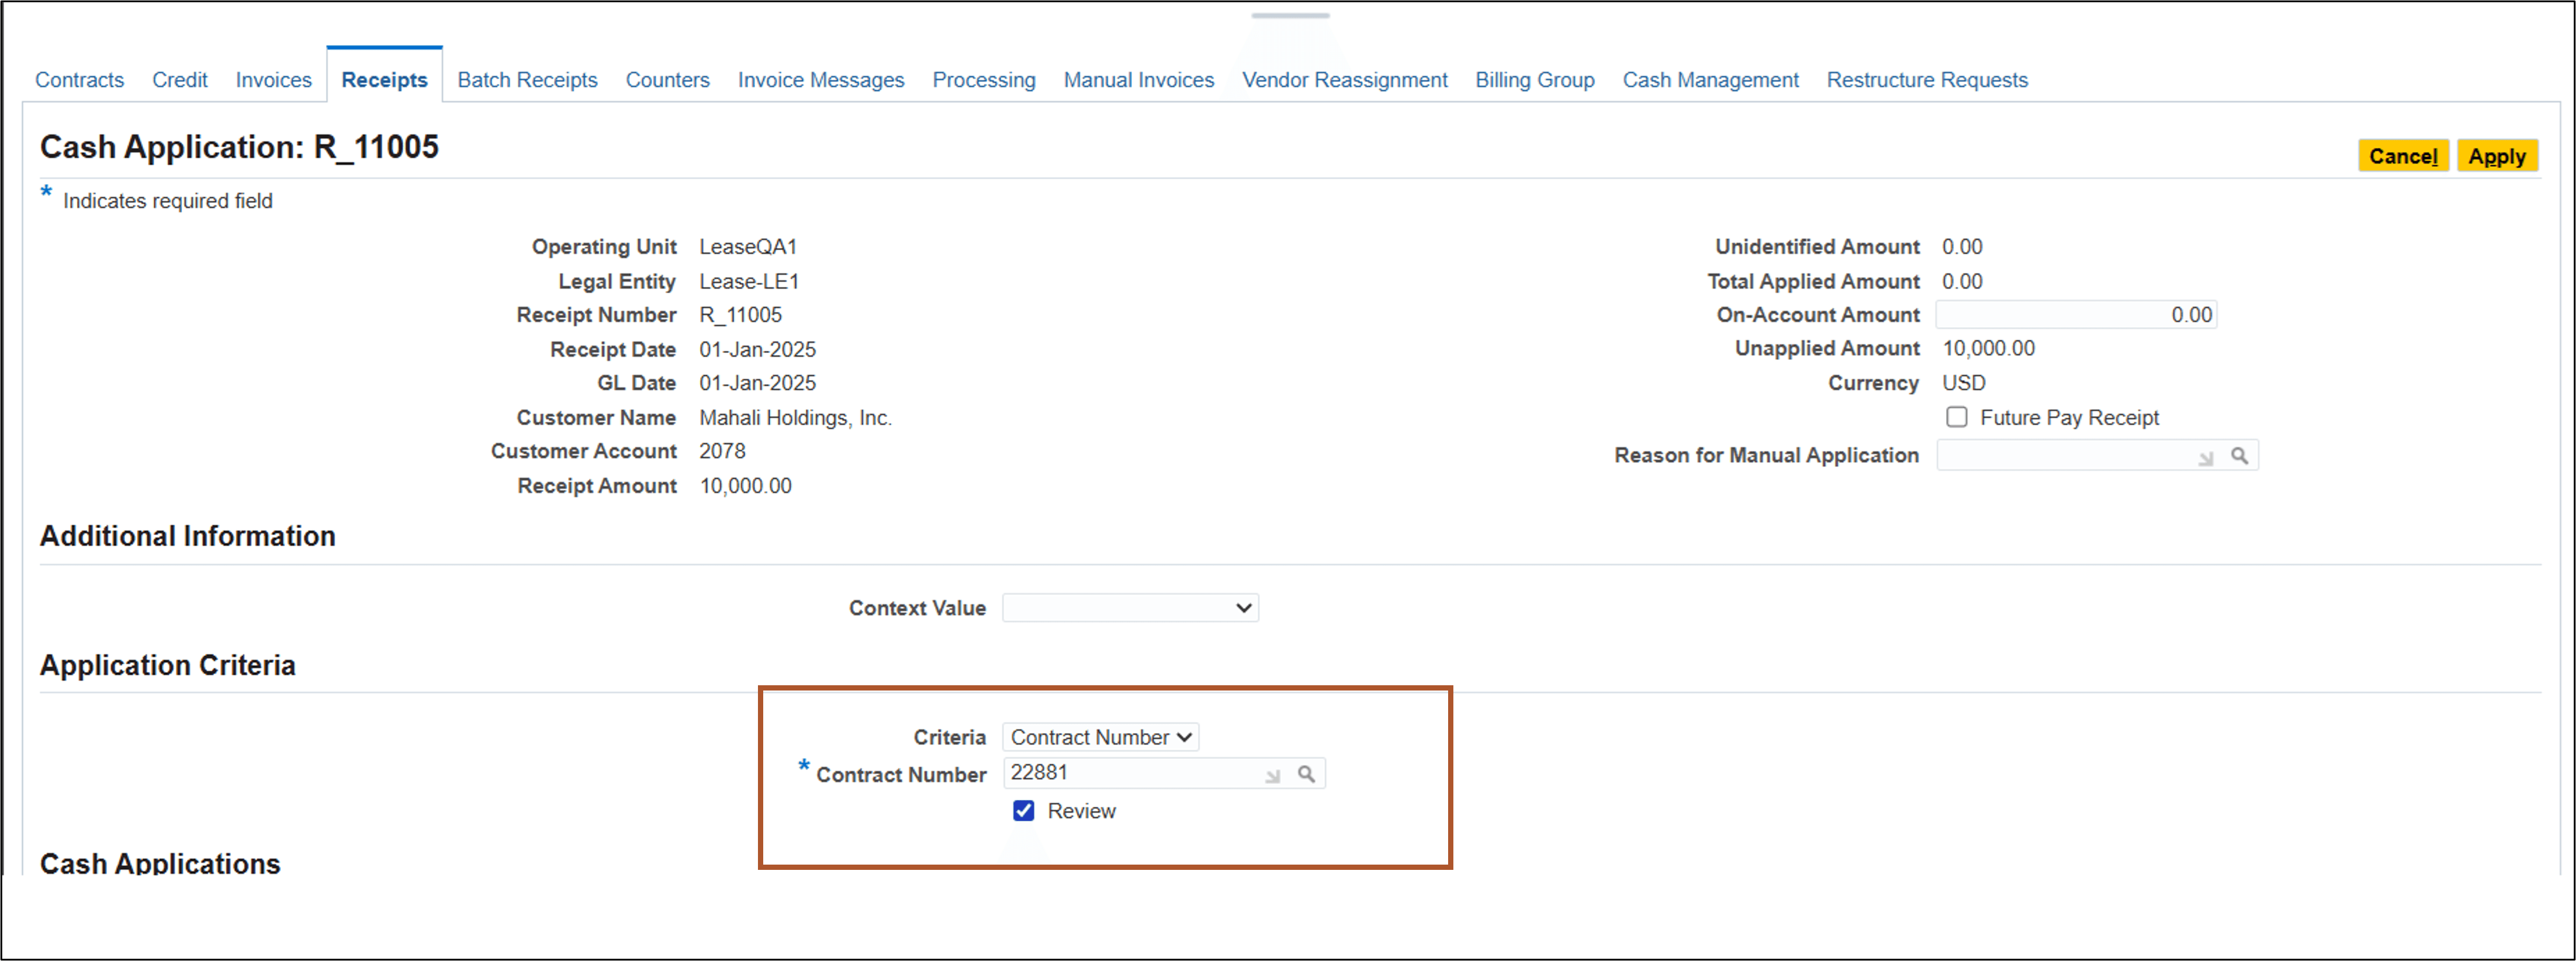This screenshot has height=961, width=2576.
Task: Uncheck the Review checkbox
Action: (1023, 811)
